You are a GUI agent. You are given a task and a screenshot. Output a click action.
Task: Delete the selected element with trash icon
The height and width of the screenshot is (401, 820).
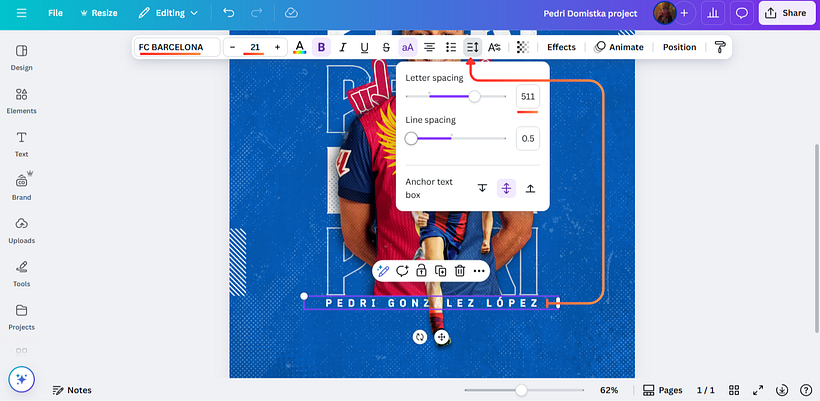point(460,271)
